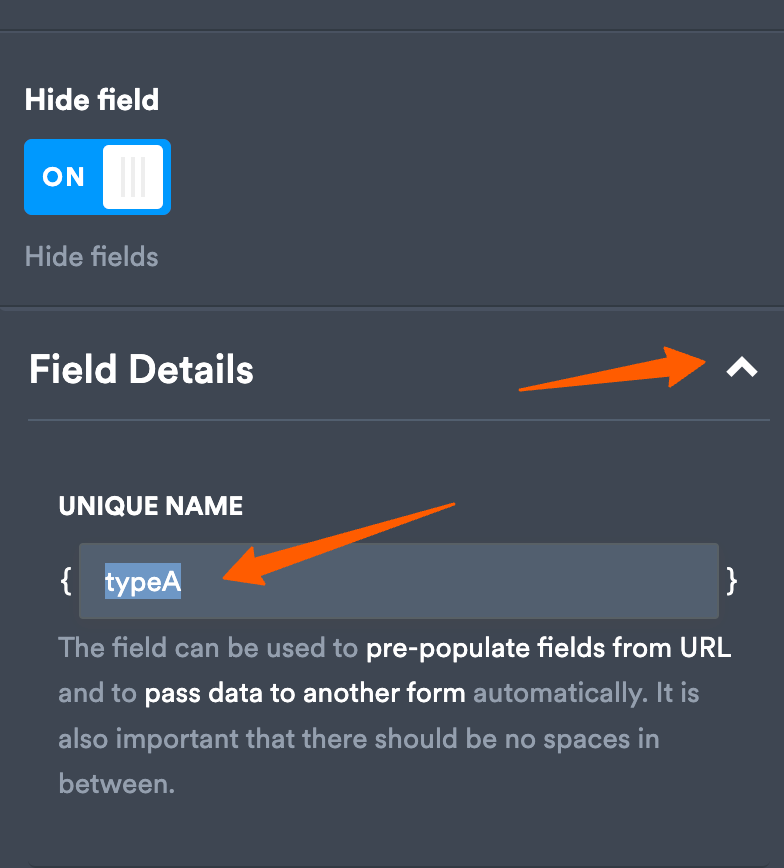This screenshot has height=868, width=784.
Task: Click the Field Details header
Action: tap(141, 370)
